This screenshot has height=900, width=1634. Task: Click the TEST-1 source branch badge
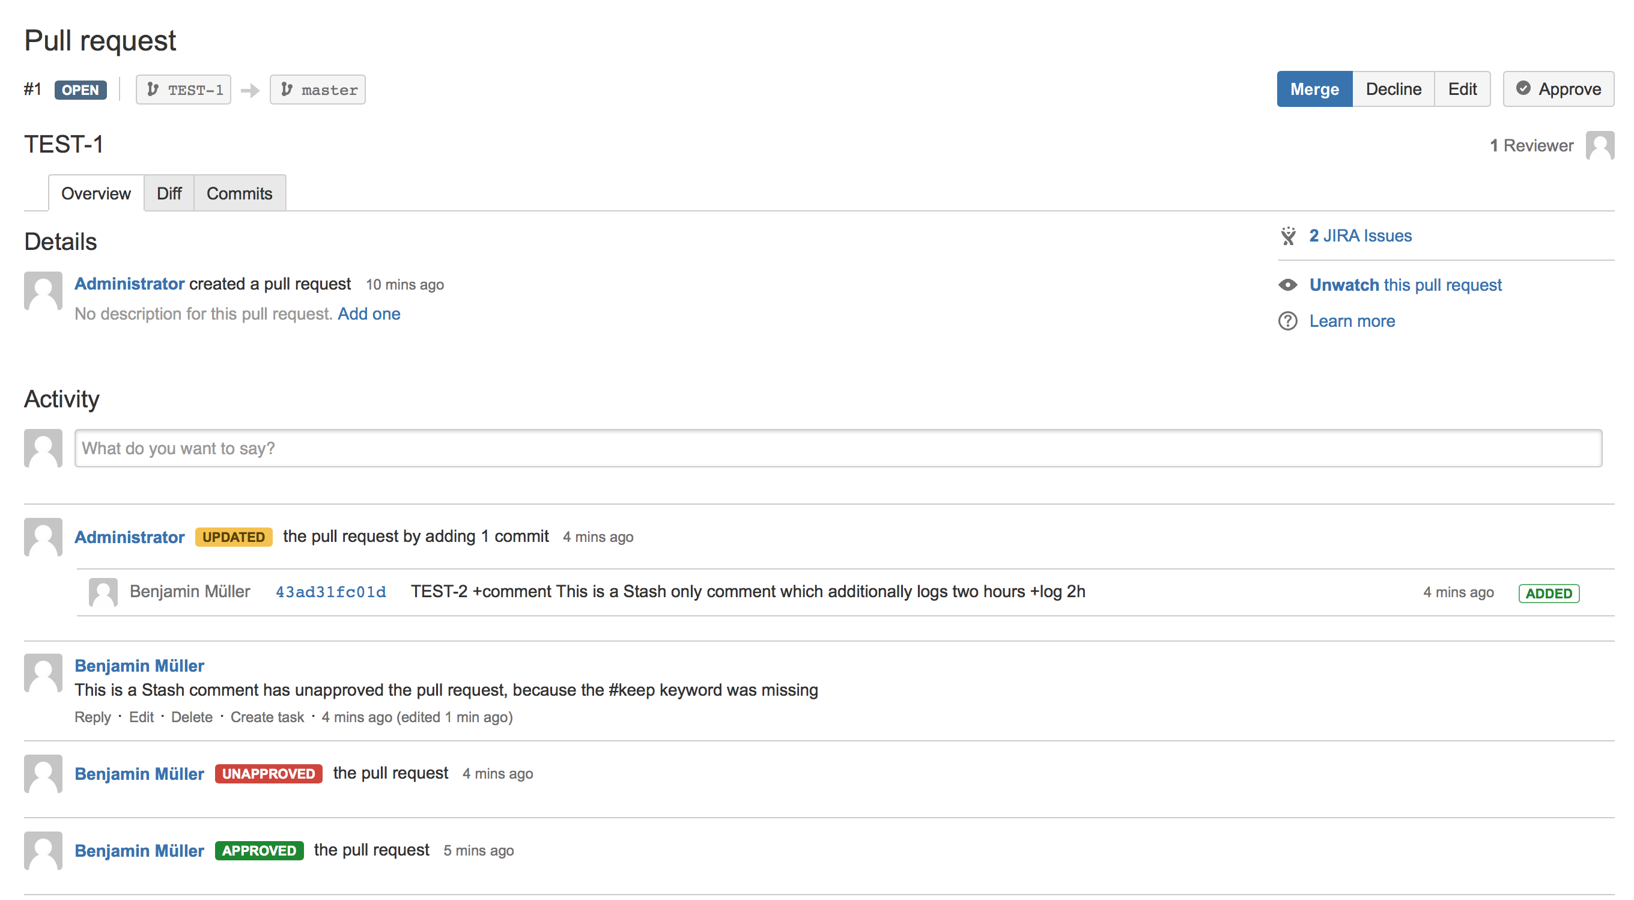184,90
